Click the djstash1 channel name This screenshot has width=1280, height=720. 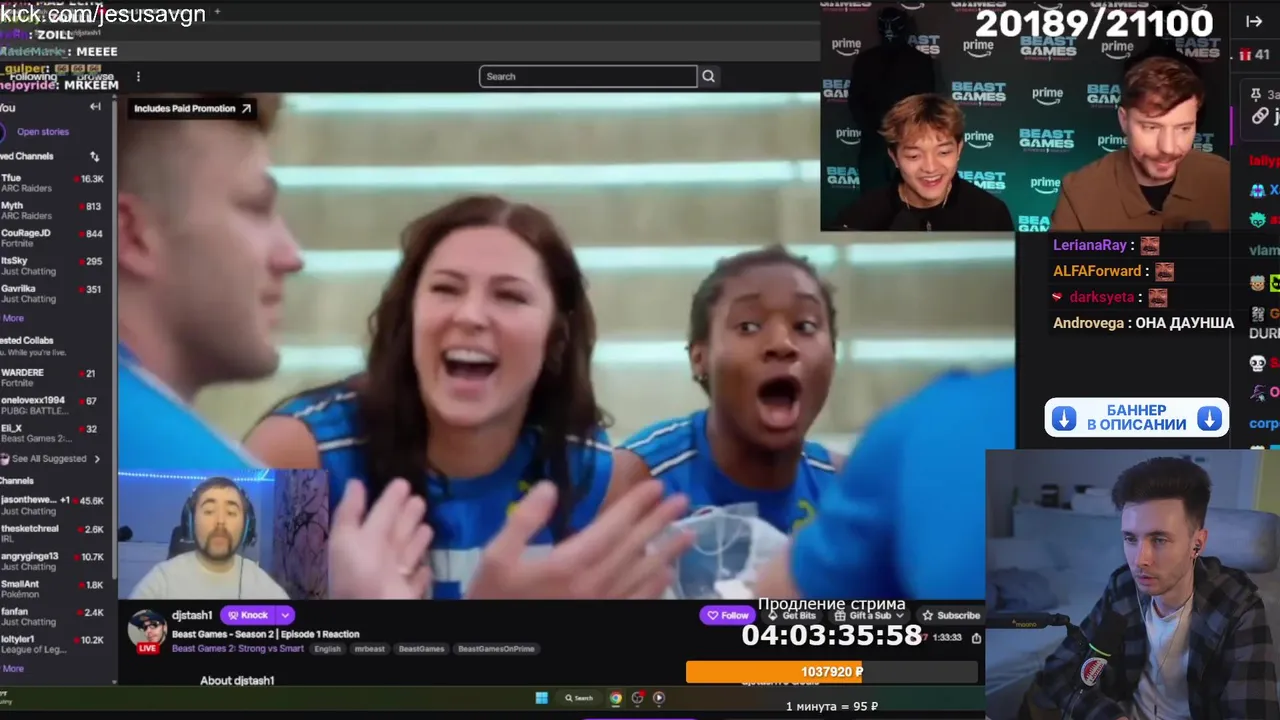click(x=192, y=615)
